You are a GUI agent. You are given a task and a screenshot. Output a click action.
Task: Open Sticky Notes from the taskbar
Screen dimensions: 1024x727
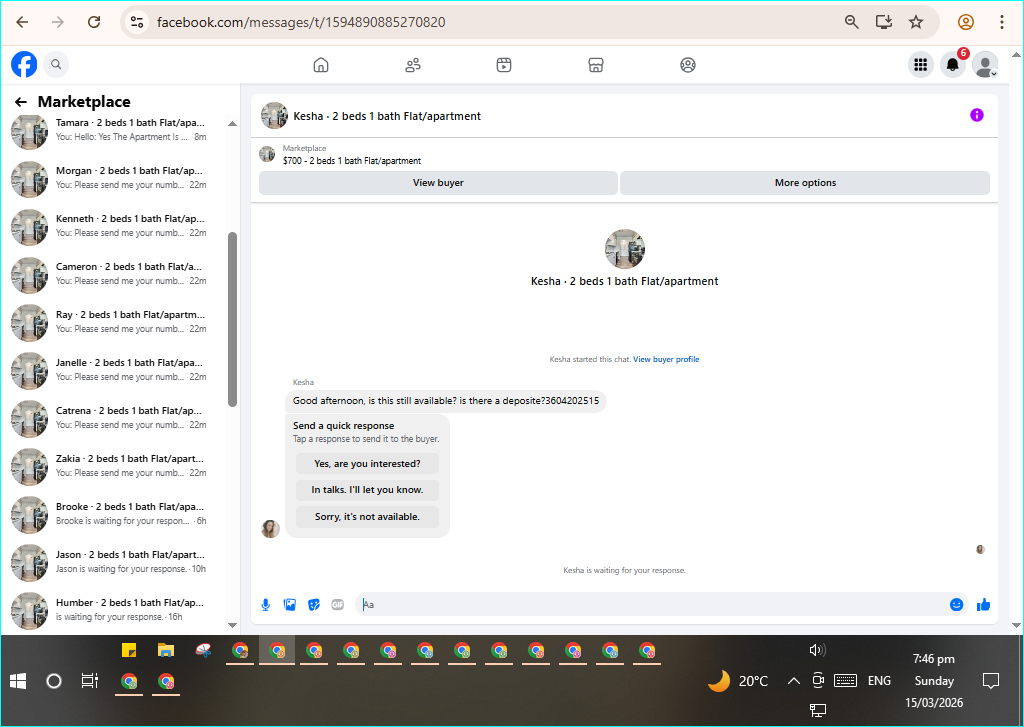pos(129,651)
